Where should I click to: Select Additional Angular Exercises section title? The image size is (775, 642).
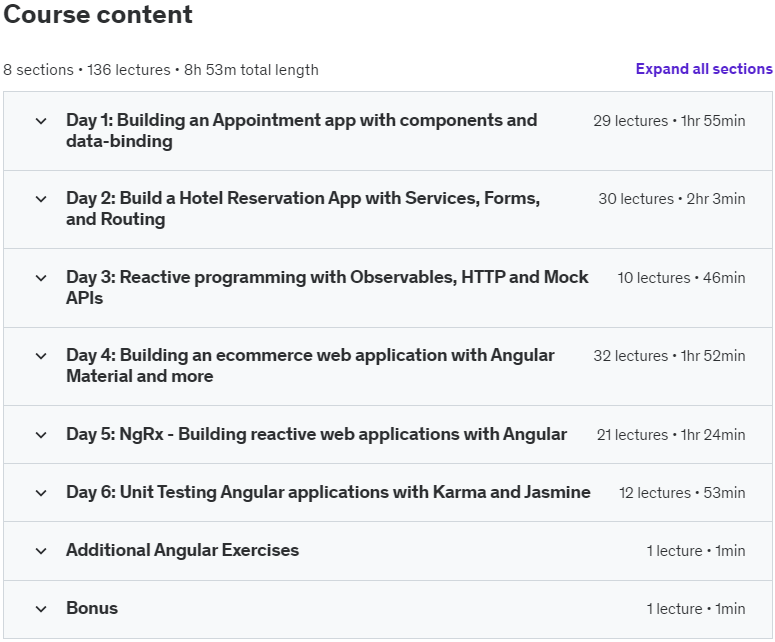point(182,550)
